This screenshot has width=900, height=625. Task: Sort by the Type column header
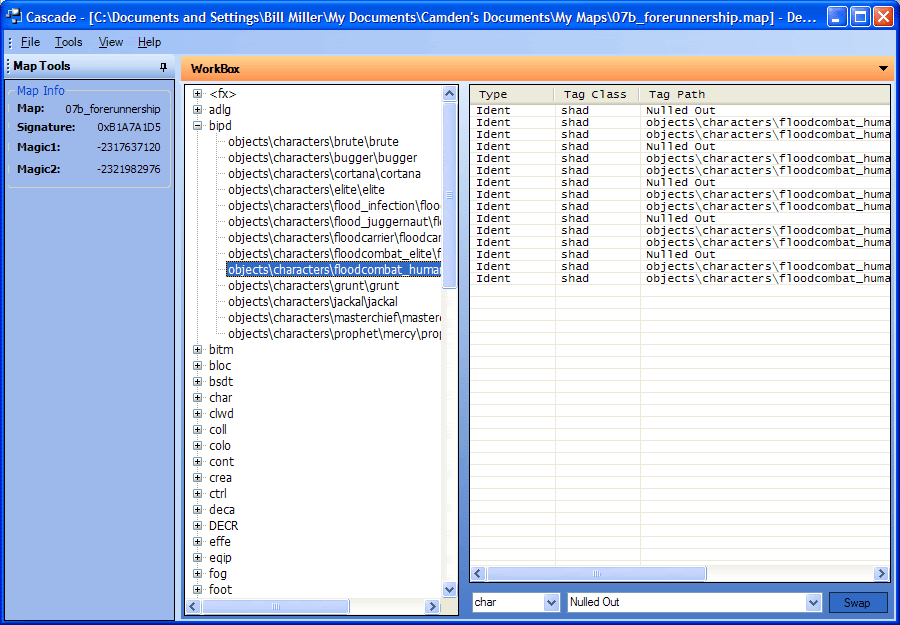512,95
